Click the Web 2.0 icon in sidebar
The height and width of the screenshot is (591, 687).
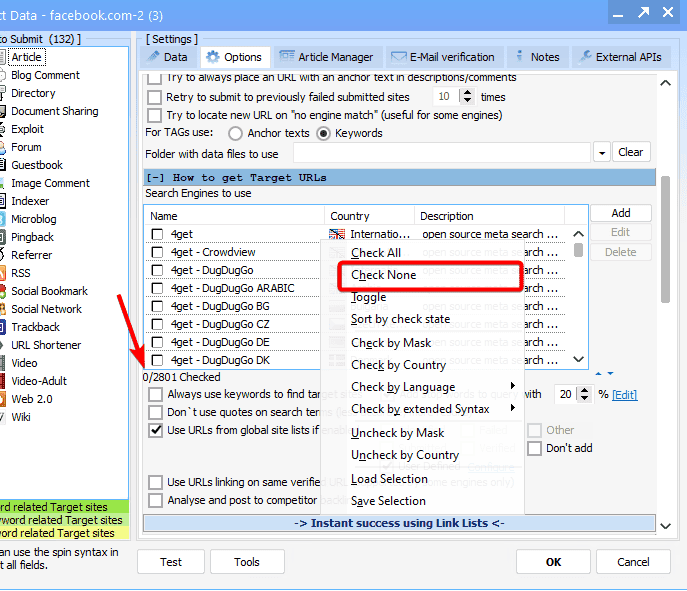pyautogui.click(x=2, y=399)
